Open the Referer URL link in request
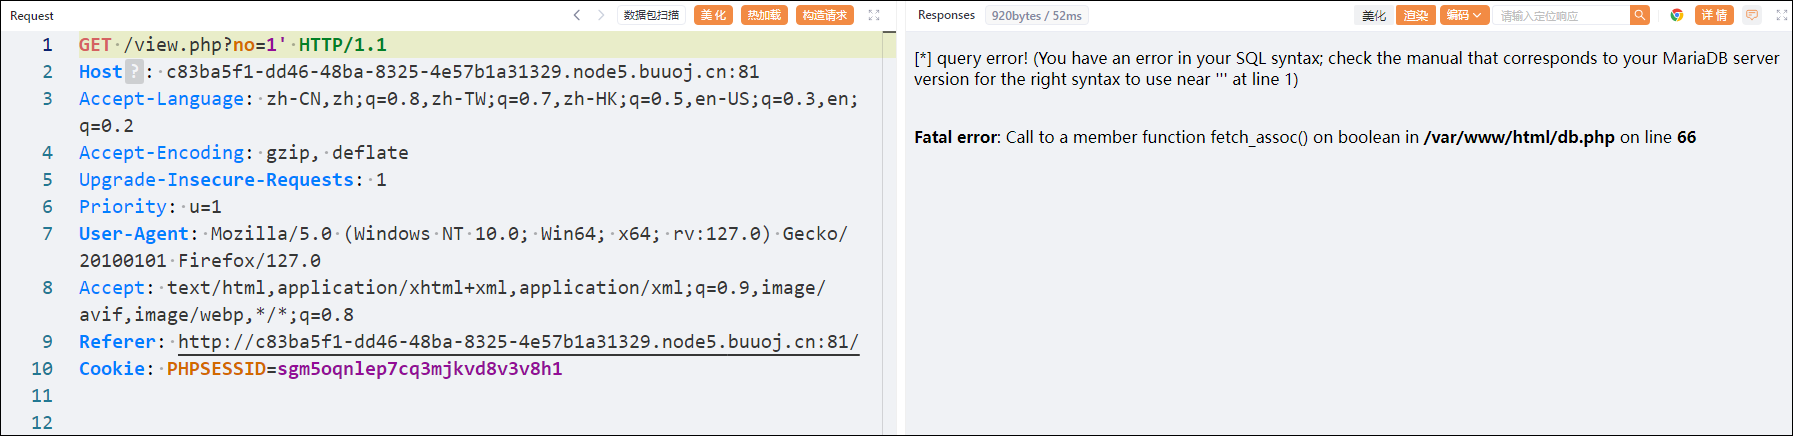Screen dimensions: 1793x436 [518, 342]
